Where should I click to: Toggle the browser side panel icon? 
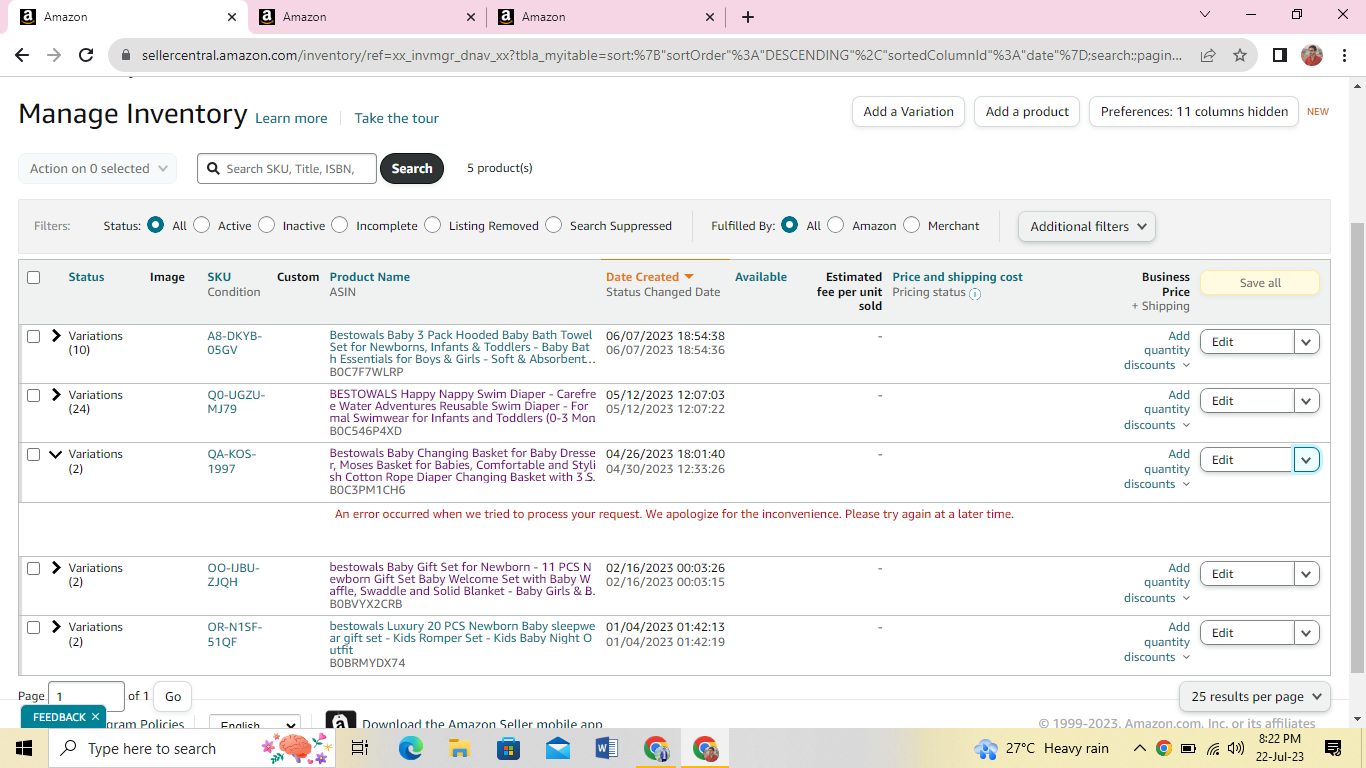pyautogui.click(x=1279, y=55)
